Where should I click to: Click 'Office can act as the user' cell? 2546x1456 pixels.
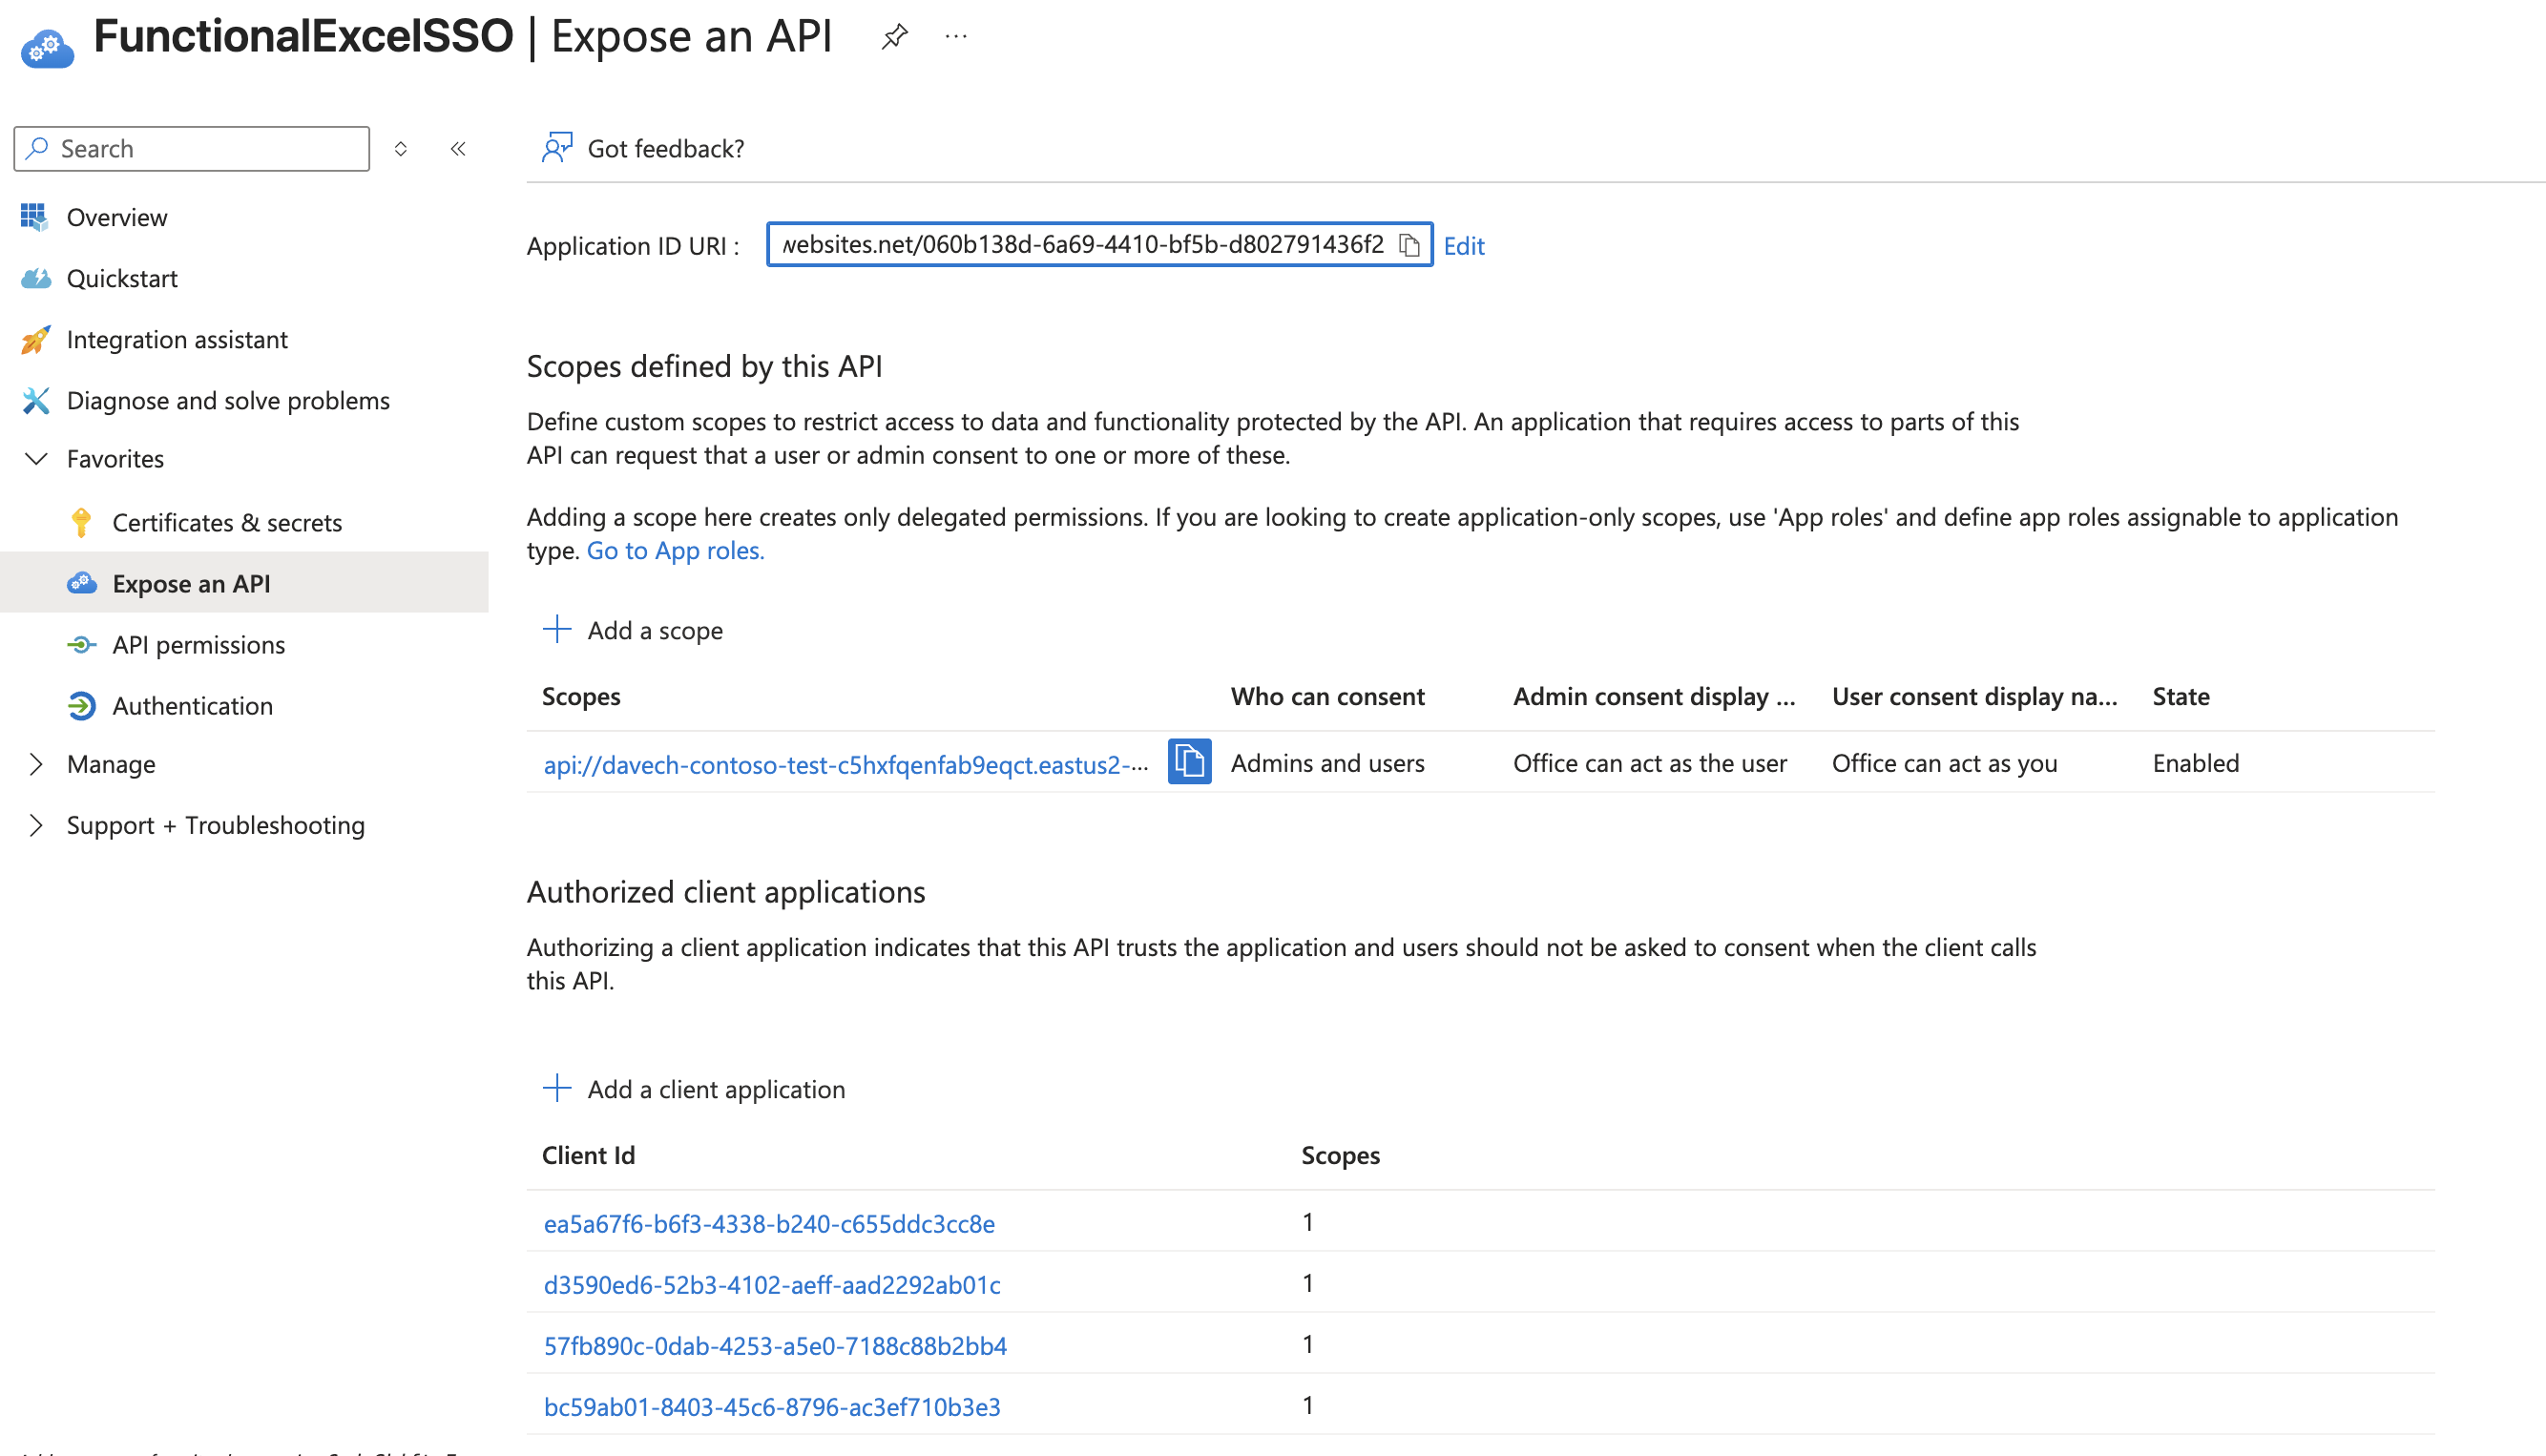1649,763
